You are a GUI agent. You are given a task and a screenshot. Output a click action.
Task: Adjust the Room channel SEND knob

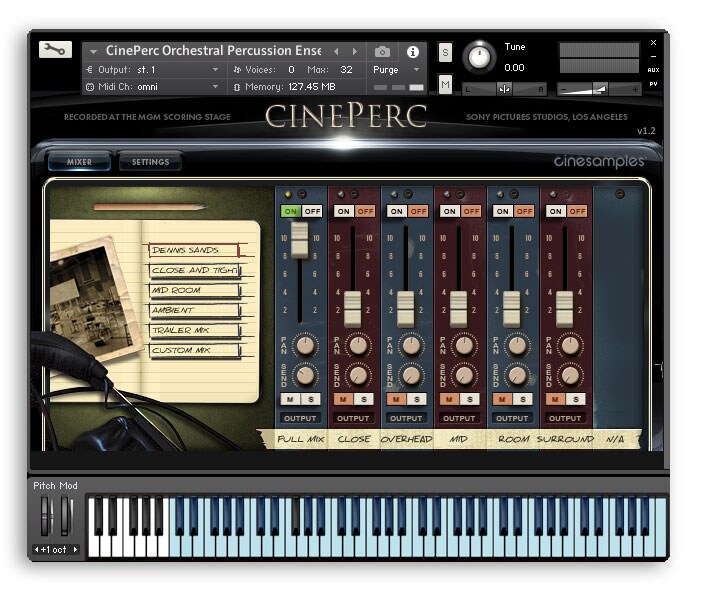pos(517,375)
